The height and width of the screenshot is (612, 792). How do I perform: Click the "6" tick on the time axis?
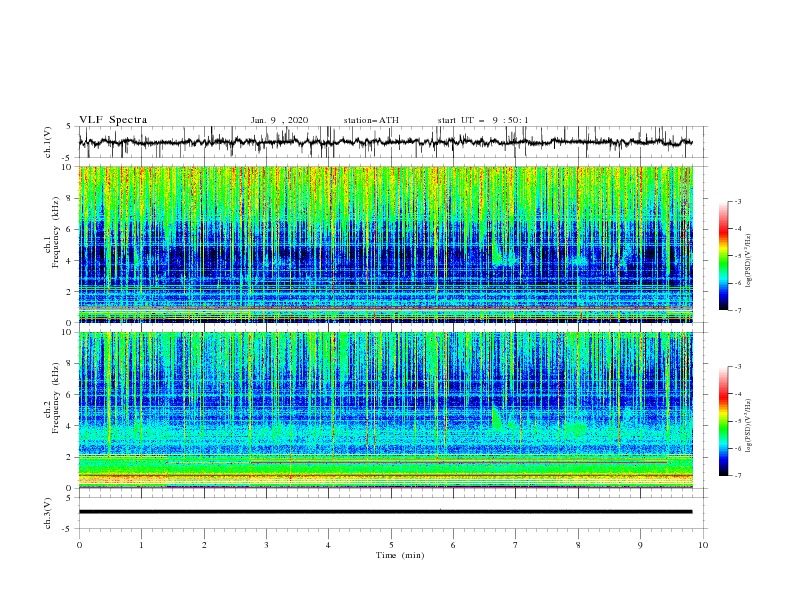tap(453, 545)
